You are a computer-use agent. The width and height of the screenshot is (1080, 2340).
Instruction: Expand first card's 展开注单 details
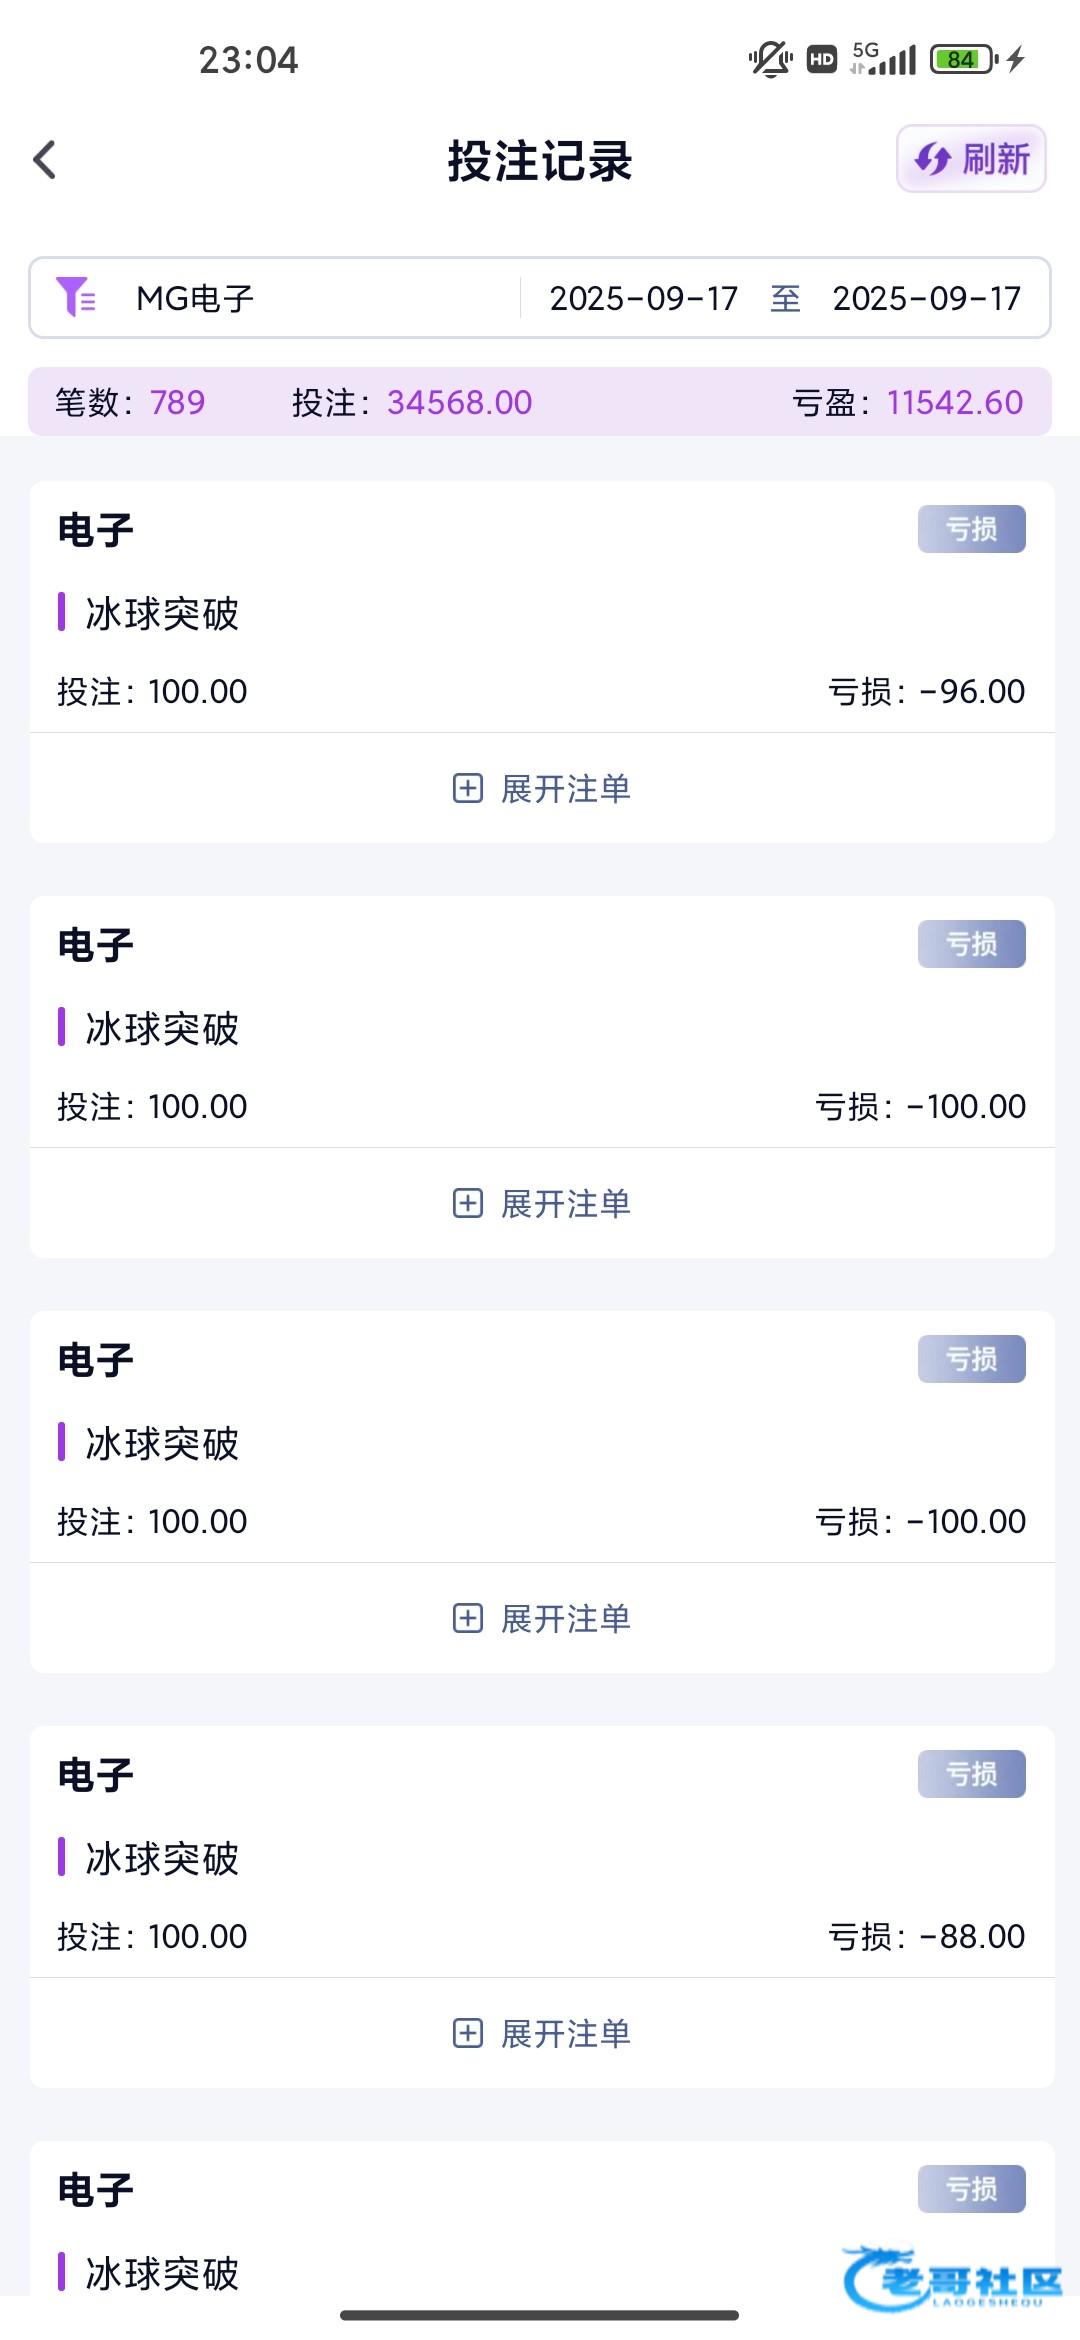point(565,788)
